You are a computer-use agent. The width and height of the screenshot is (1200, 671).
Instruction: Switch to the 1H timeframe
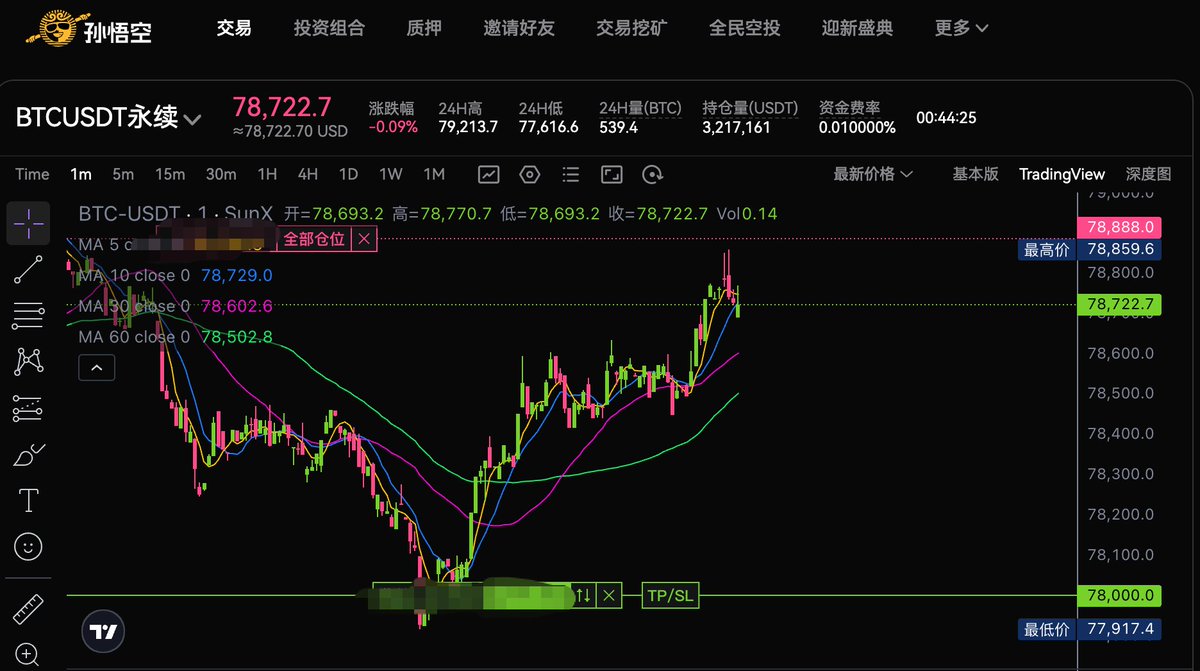click(x=267, y=174)
